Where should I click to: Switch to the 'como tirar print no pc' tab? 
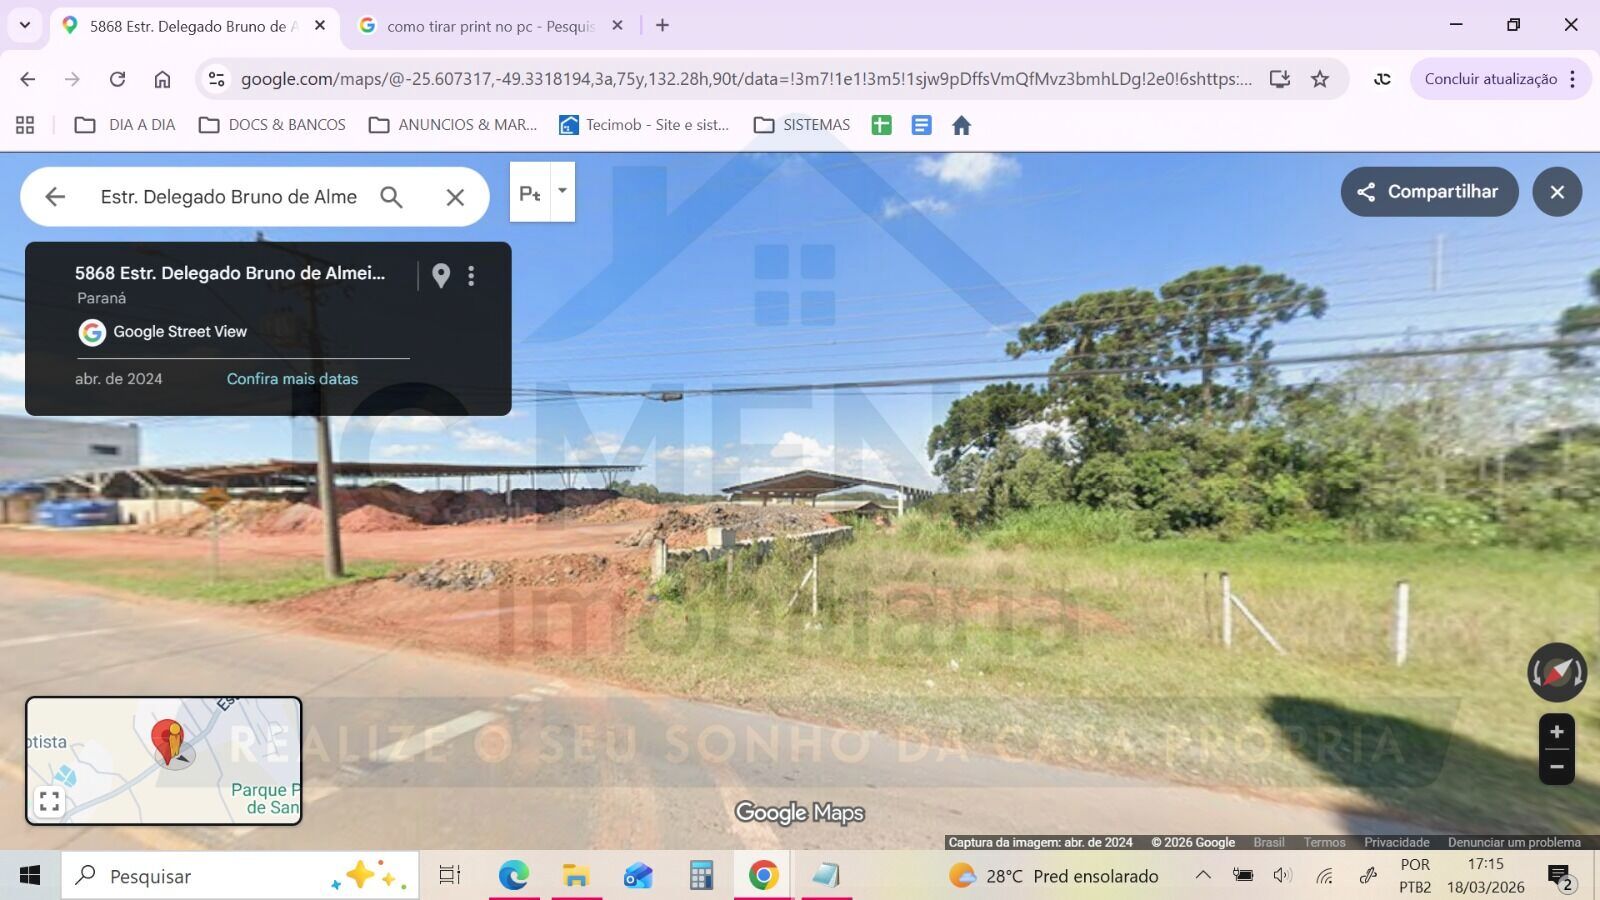click(x=490, y=26)
